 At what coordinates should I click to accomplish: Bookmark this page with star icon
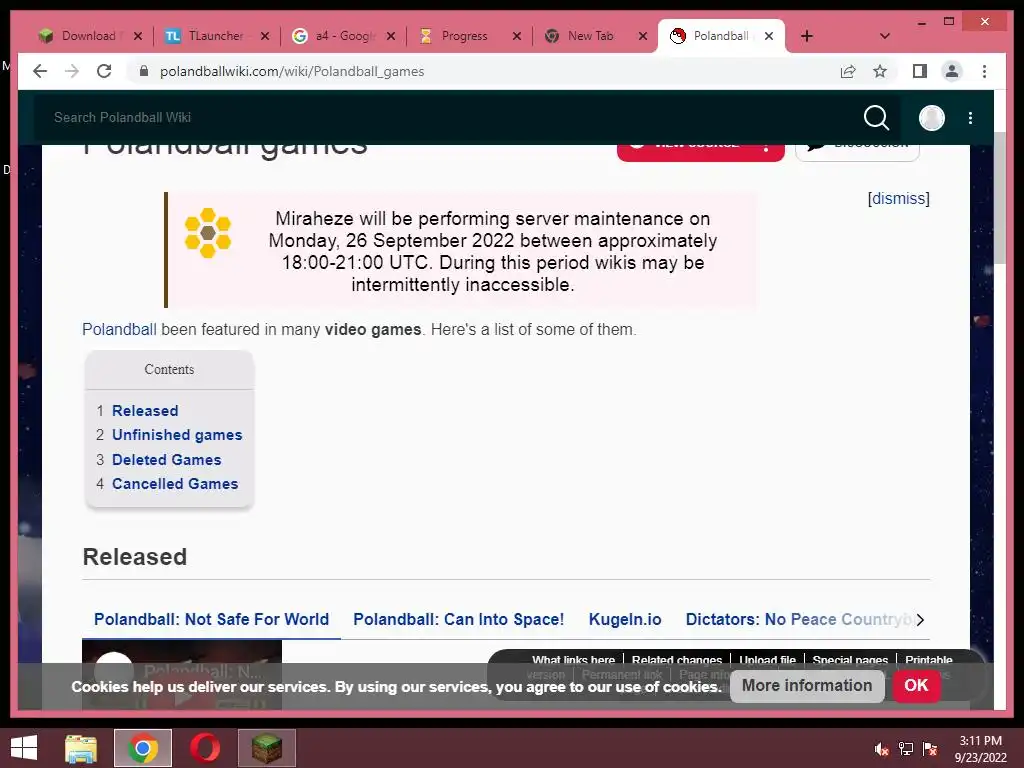tap(880, 71)
